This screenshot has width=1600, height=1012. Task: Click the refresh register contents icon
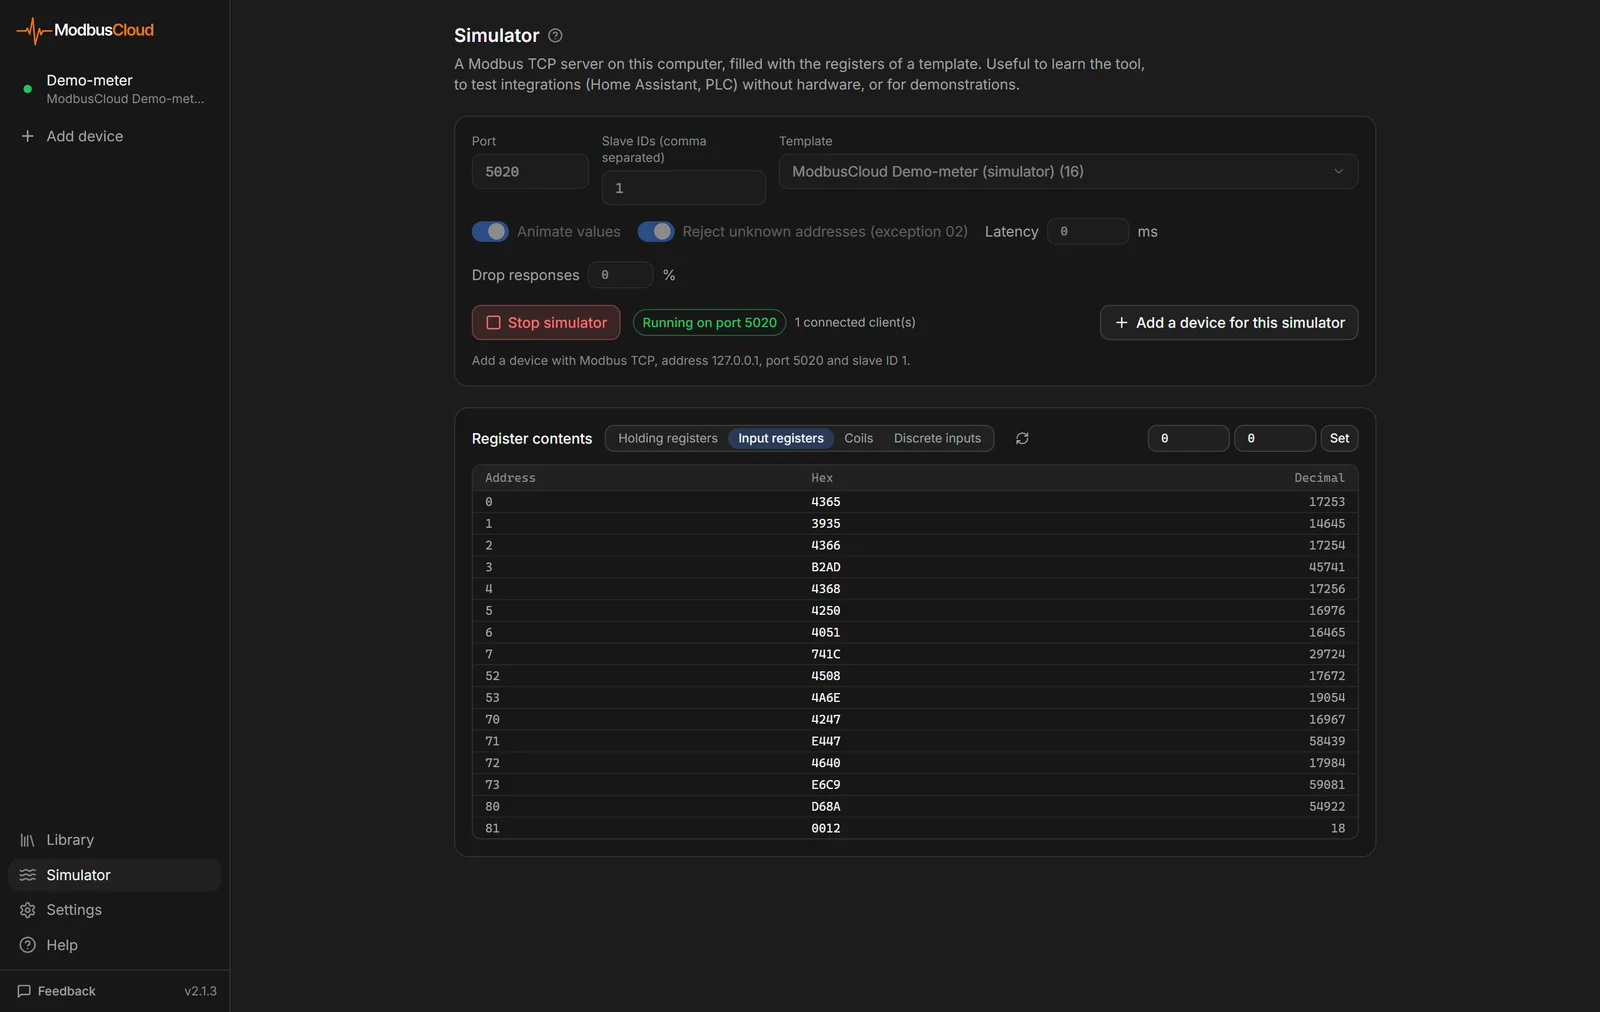1022,438
